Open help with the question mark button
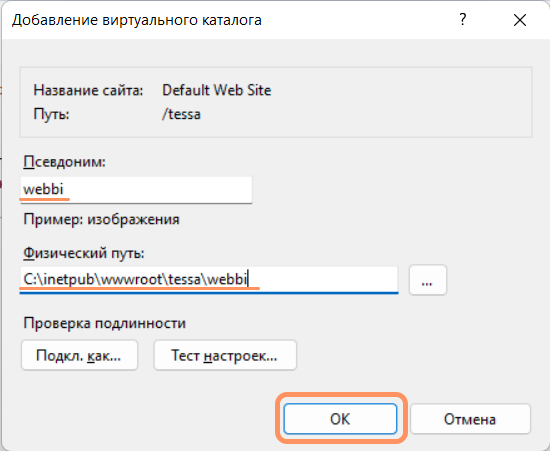This screenshot has height=451, width=550. coord(463,20)
